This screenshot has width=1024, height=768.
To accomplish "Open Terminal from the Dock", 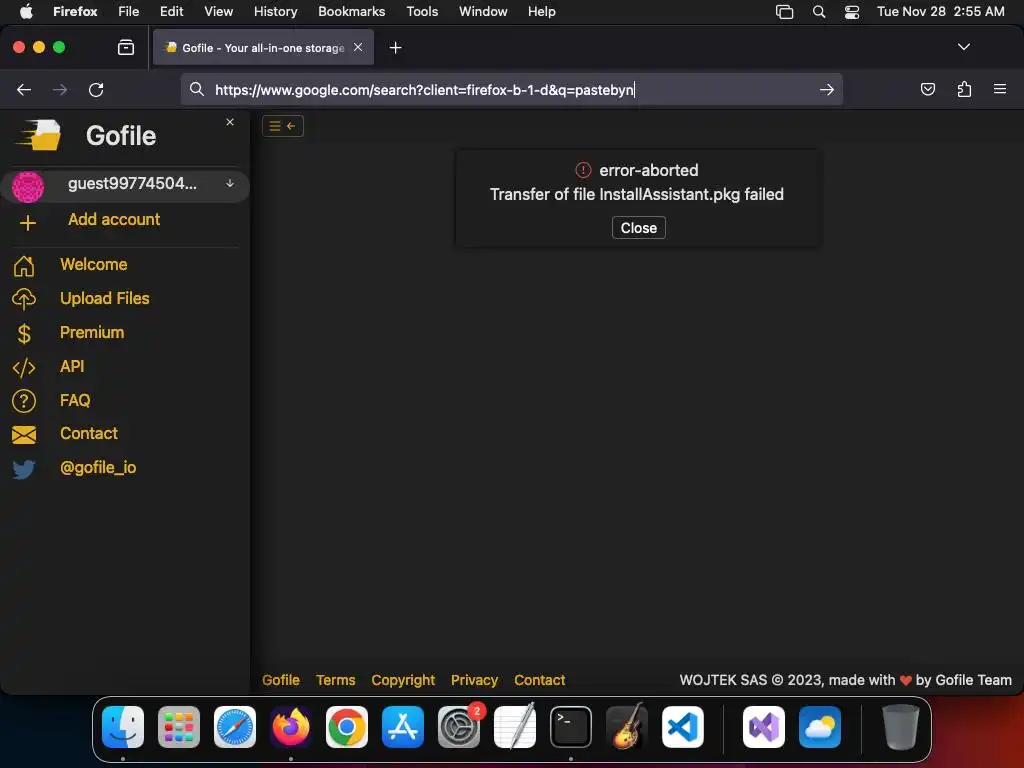I will (571, 727).
